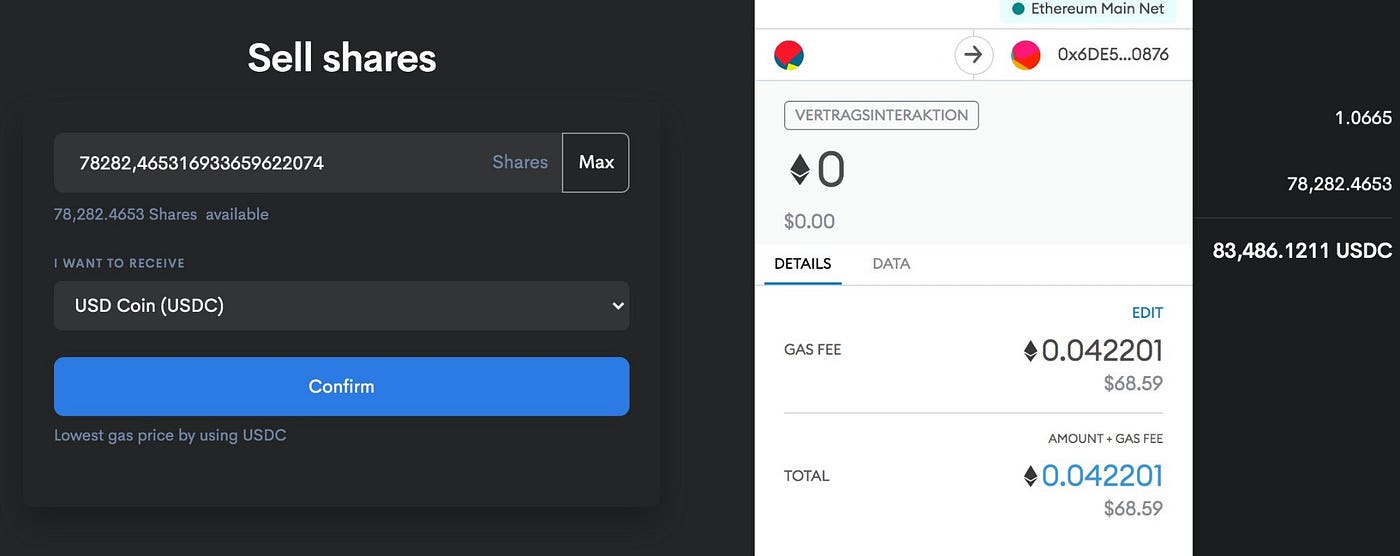Click the 'I WANT TO RECEIVE' label
Image resolution: width=1400 pixels, height=556 pixels.
[119, 263]
